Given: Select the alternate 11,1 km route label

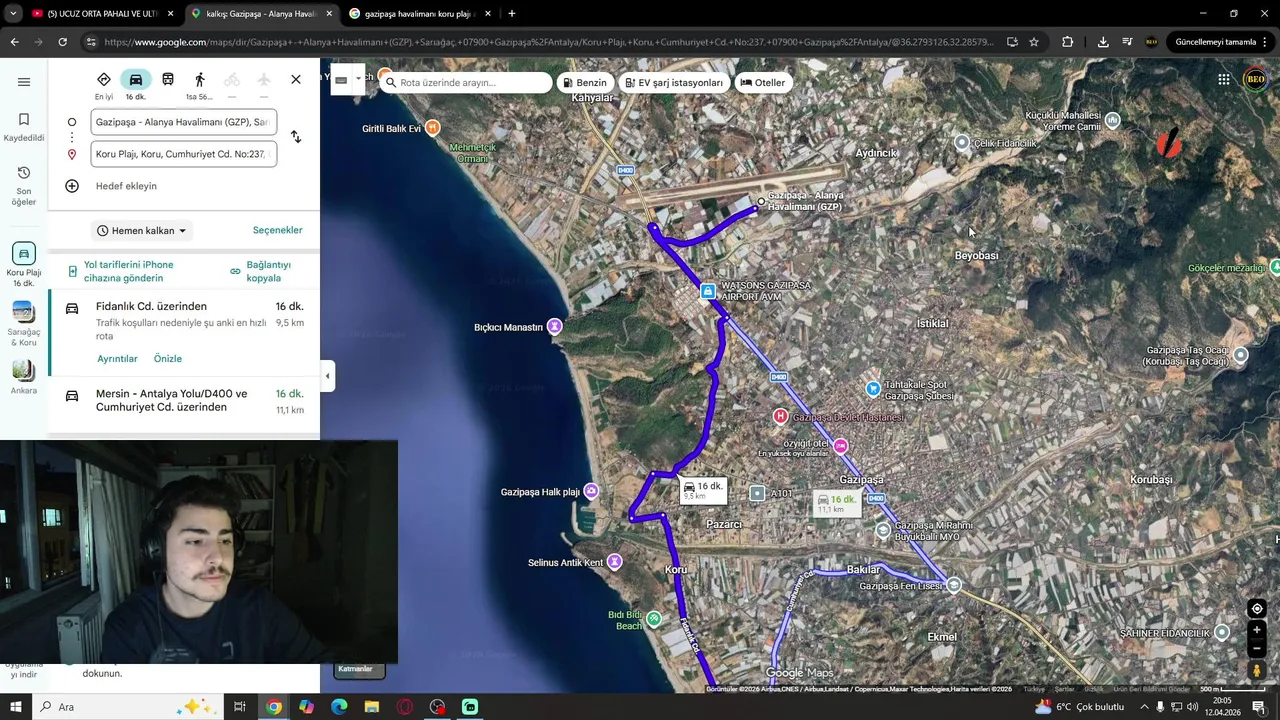Looking at the screenshot, I should pos(837,504).
